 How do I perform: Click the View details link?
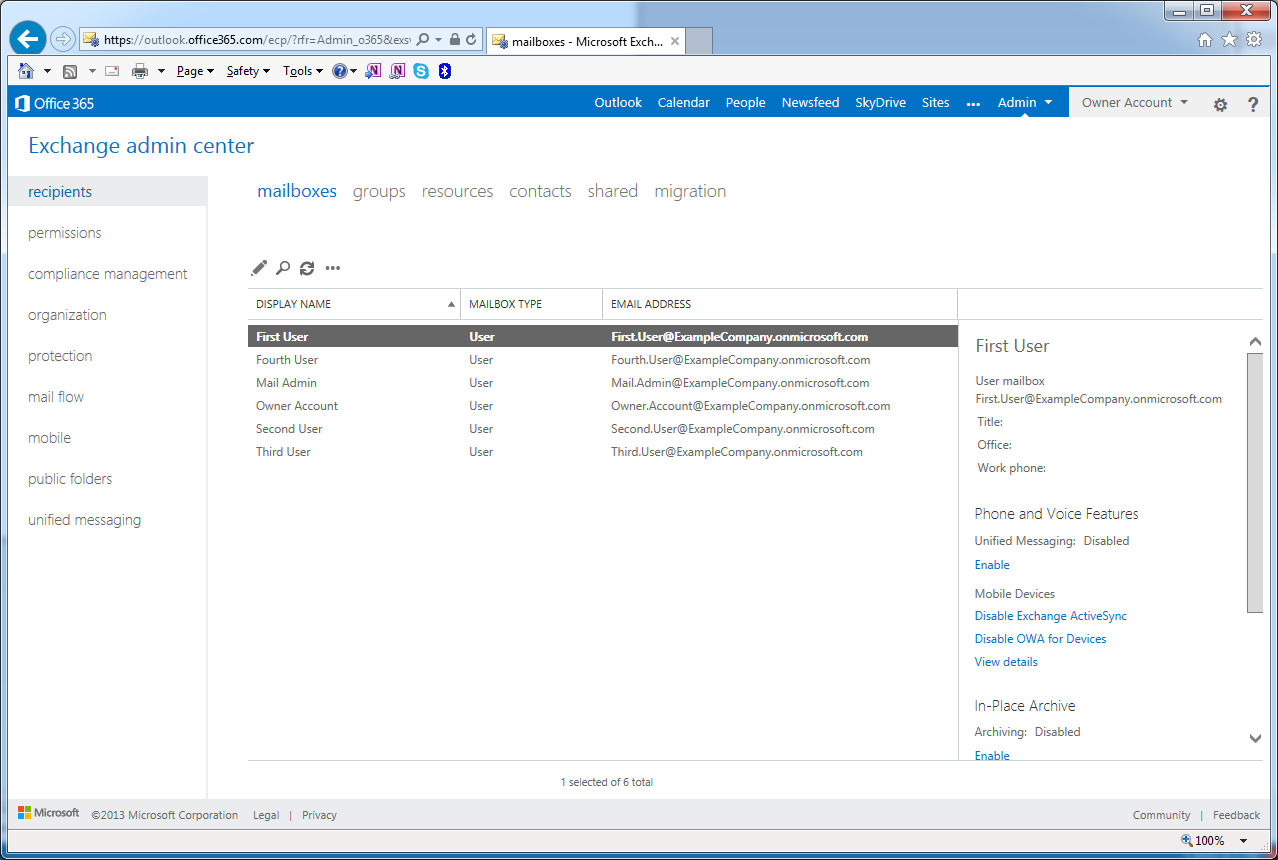pos(1005,662)
